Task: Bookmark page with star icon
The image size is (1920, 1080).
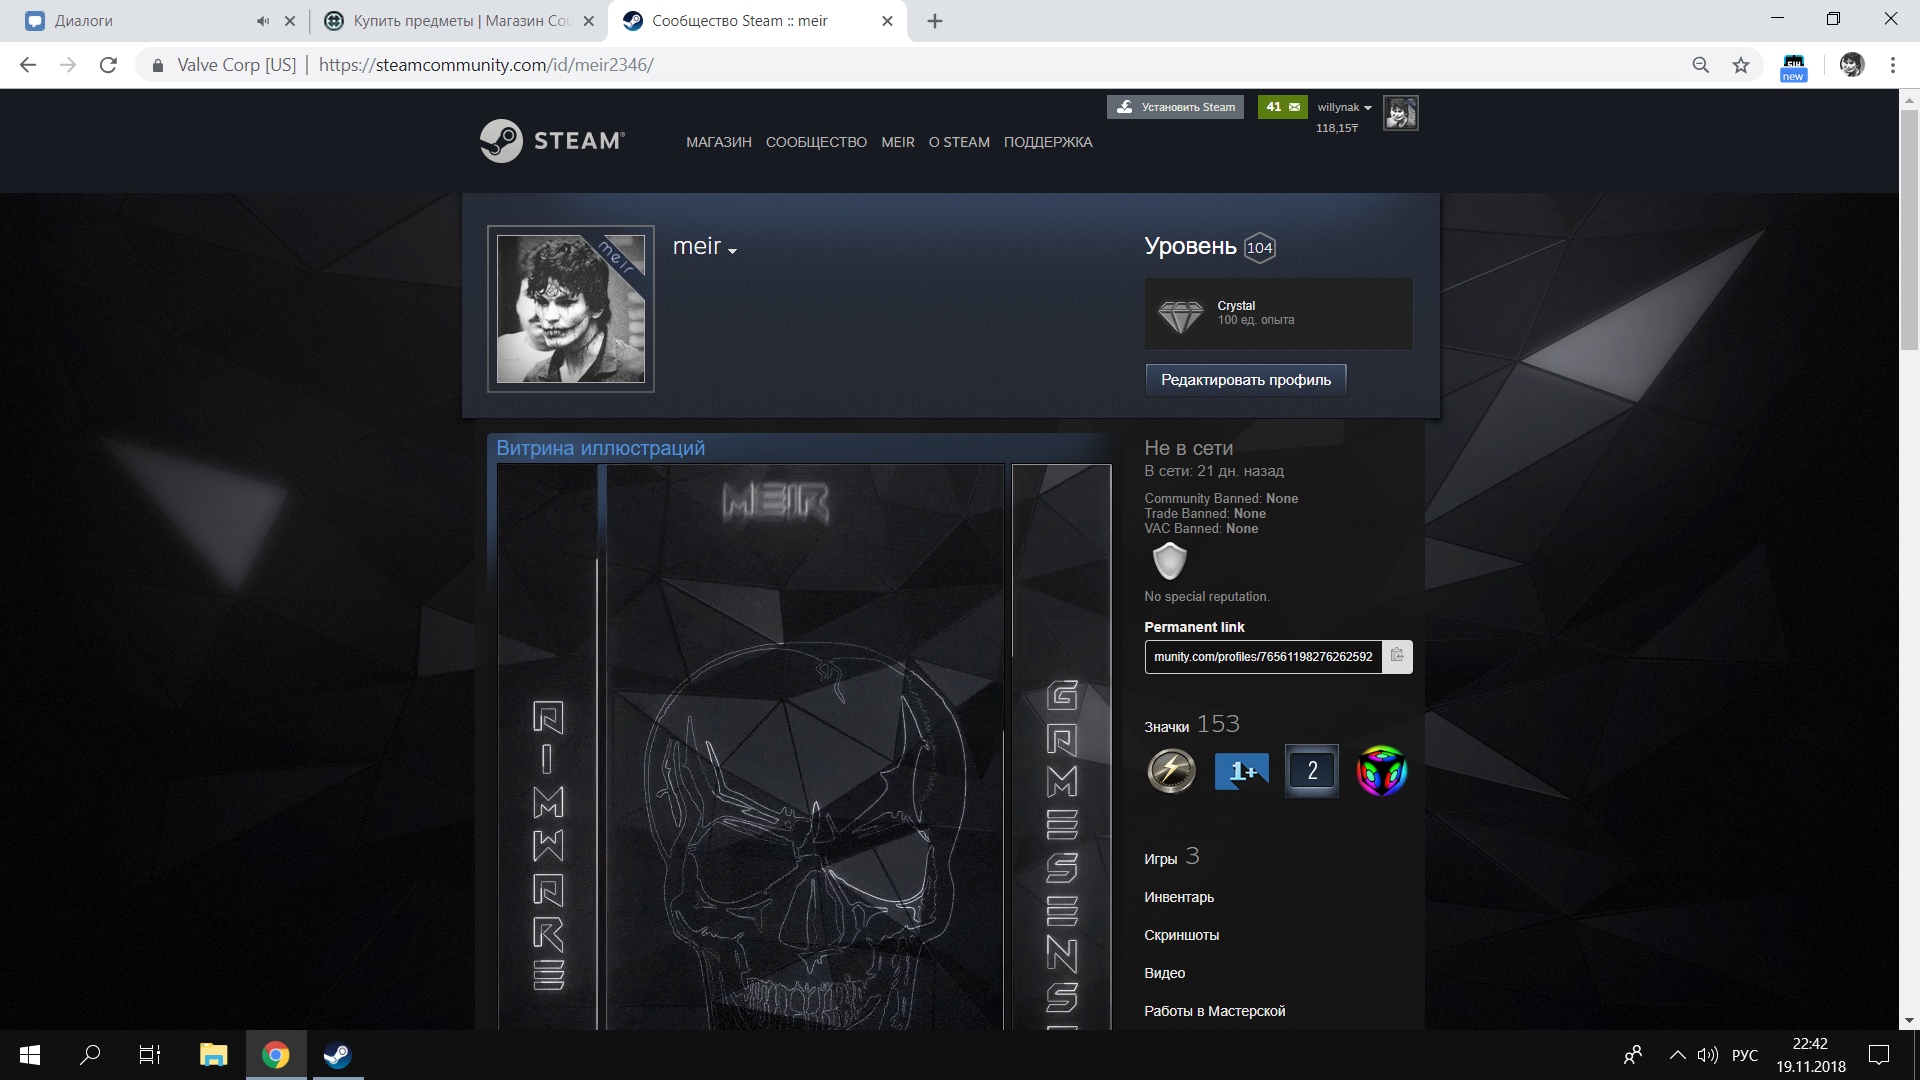Action: coord(1741,65)
